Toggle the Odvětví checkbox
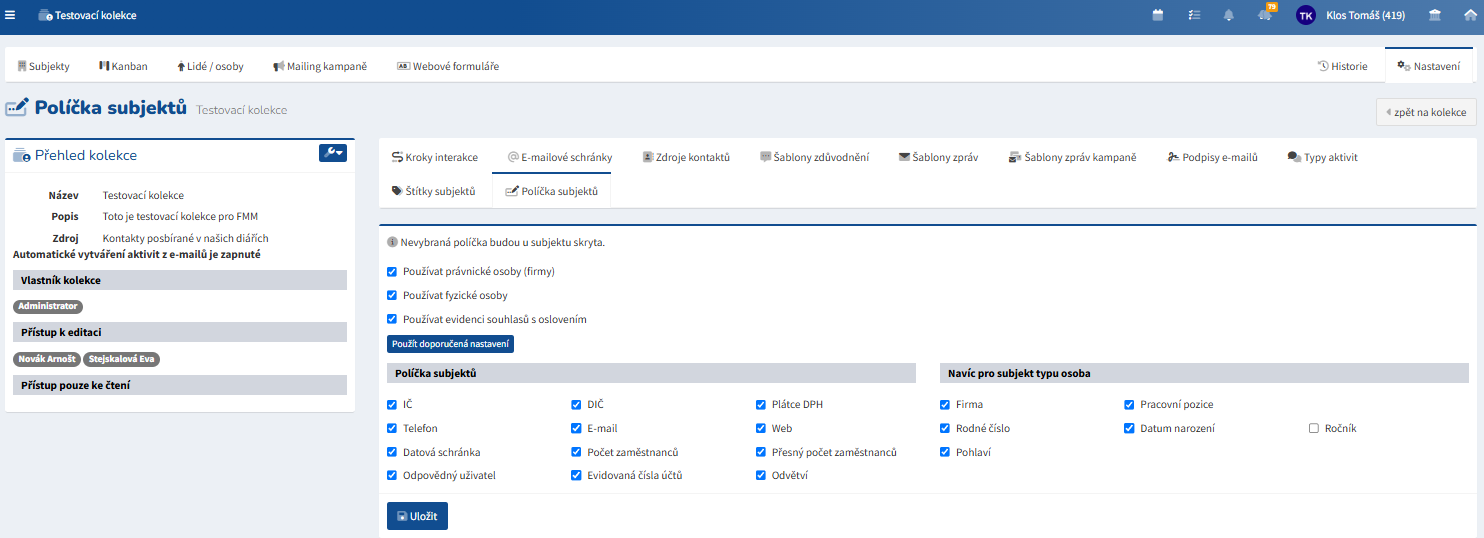This screenshot has height=538, width=1484. [761, 475]
